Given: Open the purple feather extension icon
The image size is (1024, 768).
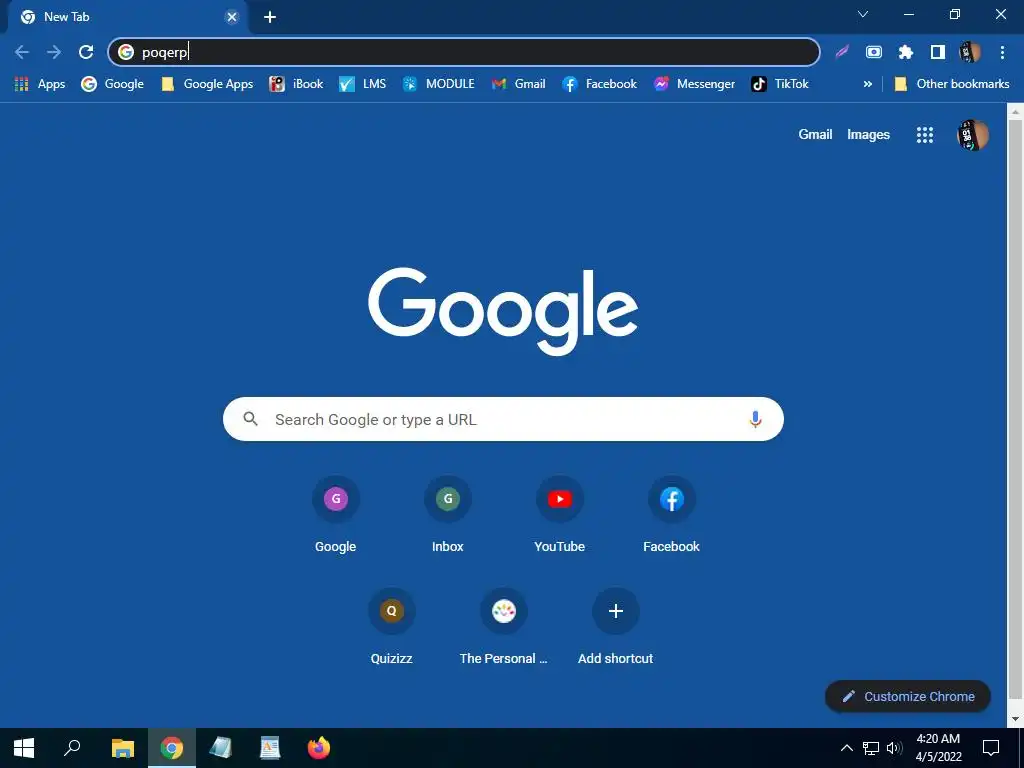Looking at the screenshot, I should click(x=842, y=52).
